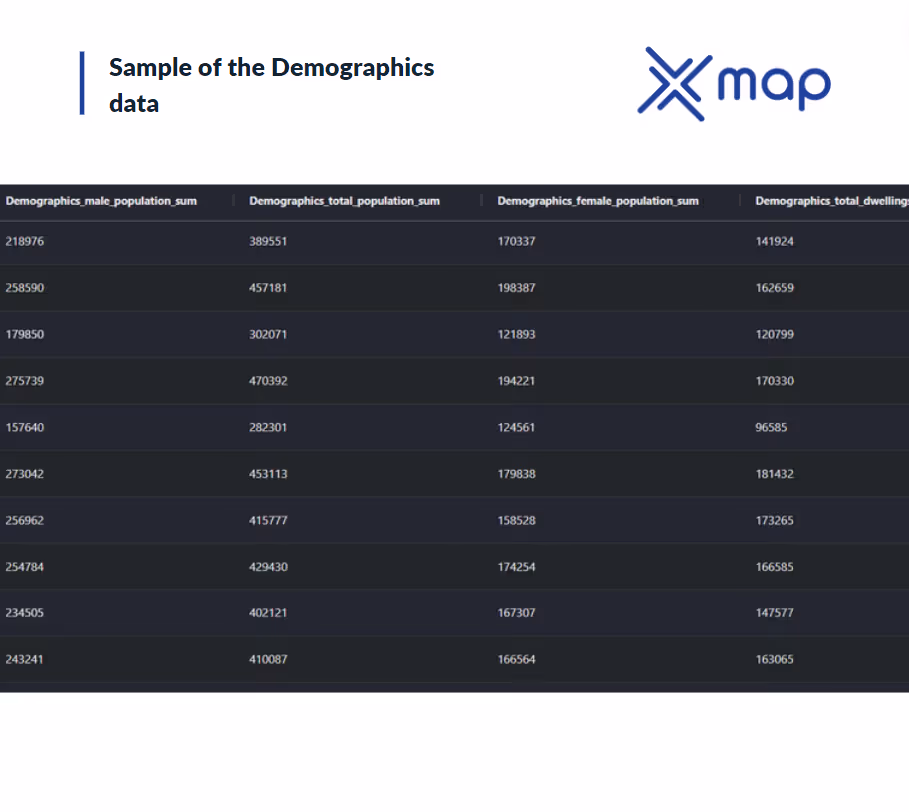Image resolution: width=909 pixels, height=812 pixels.
Task: Click female population cell 158528
Action: [517, 520]
